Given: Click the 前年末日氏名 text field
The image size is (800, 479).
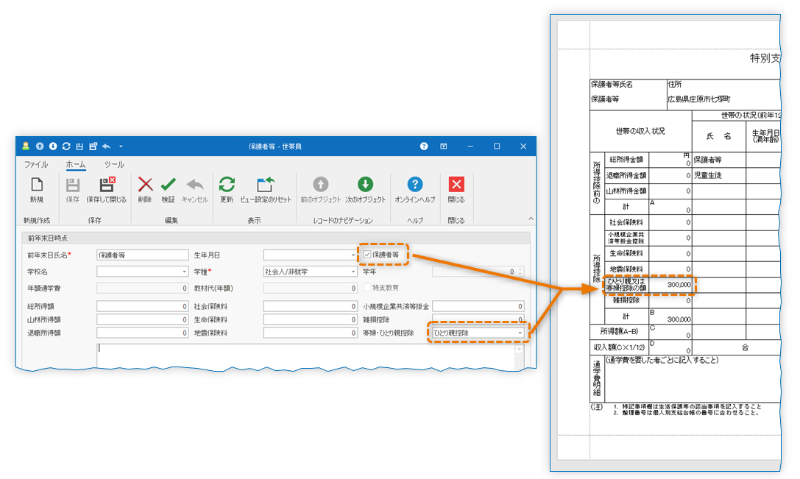Looking at the screenshot, I should [141, 255].
